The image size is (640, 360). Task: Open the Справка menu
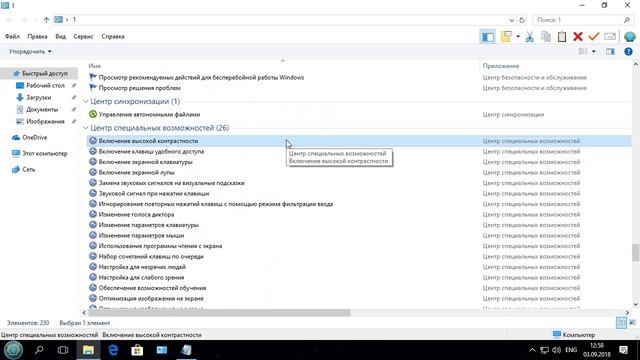[113, 36]
